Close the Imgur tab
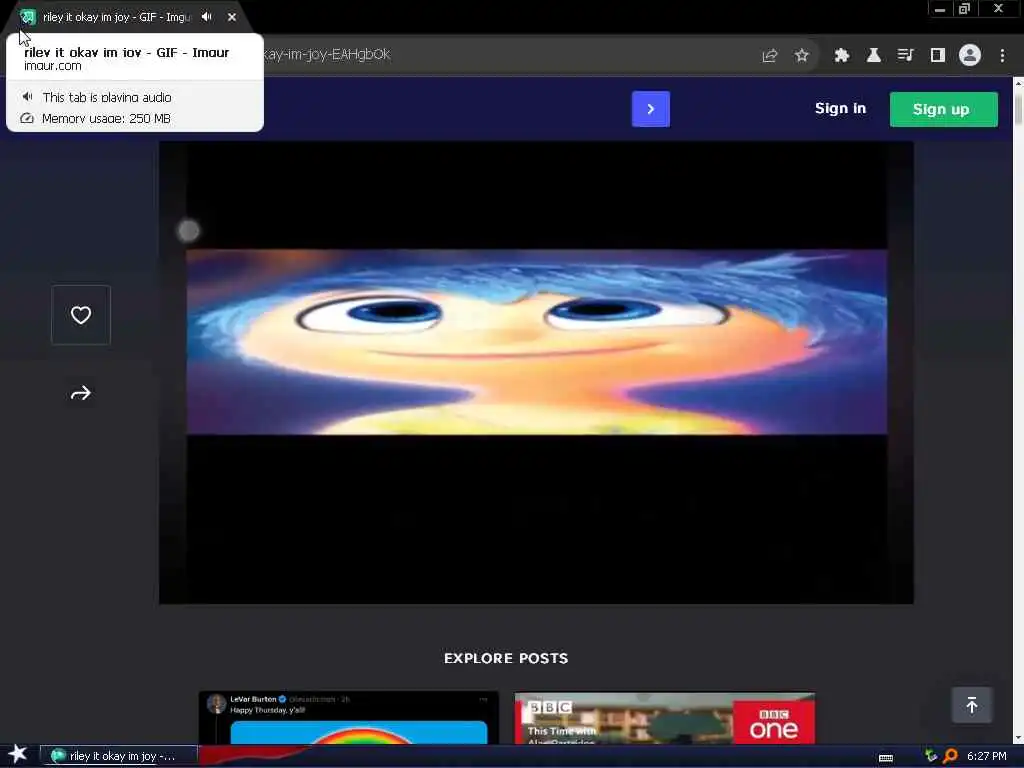 click(232, 17)
